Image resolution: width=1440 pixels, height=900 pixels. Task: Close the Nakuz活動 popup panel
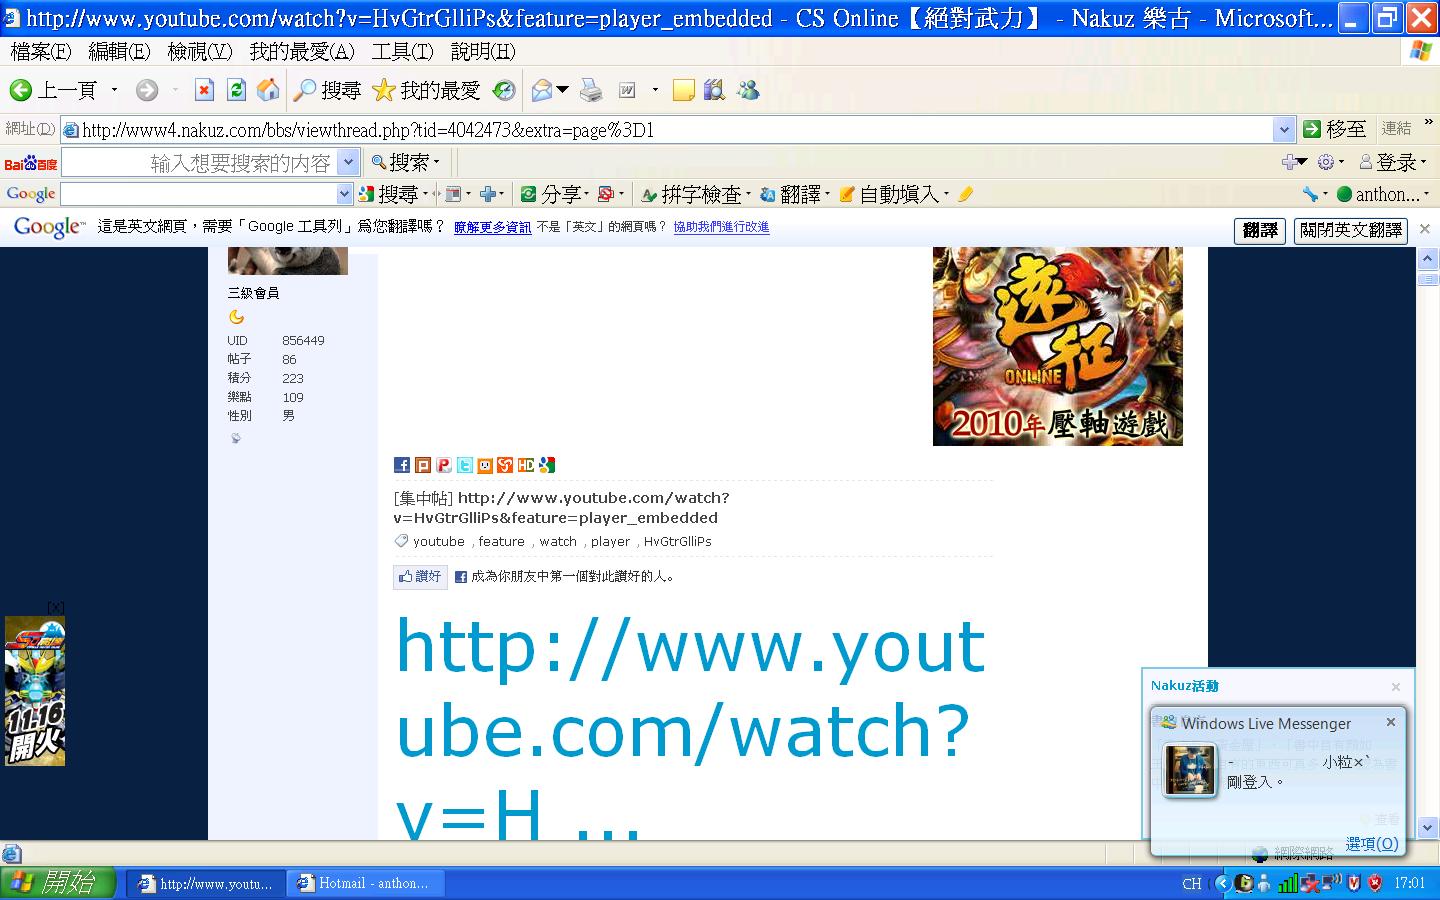click(x=1396, y=687)
